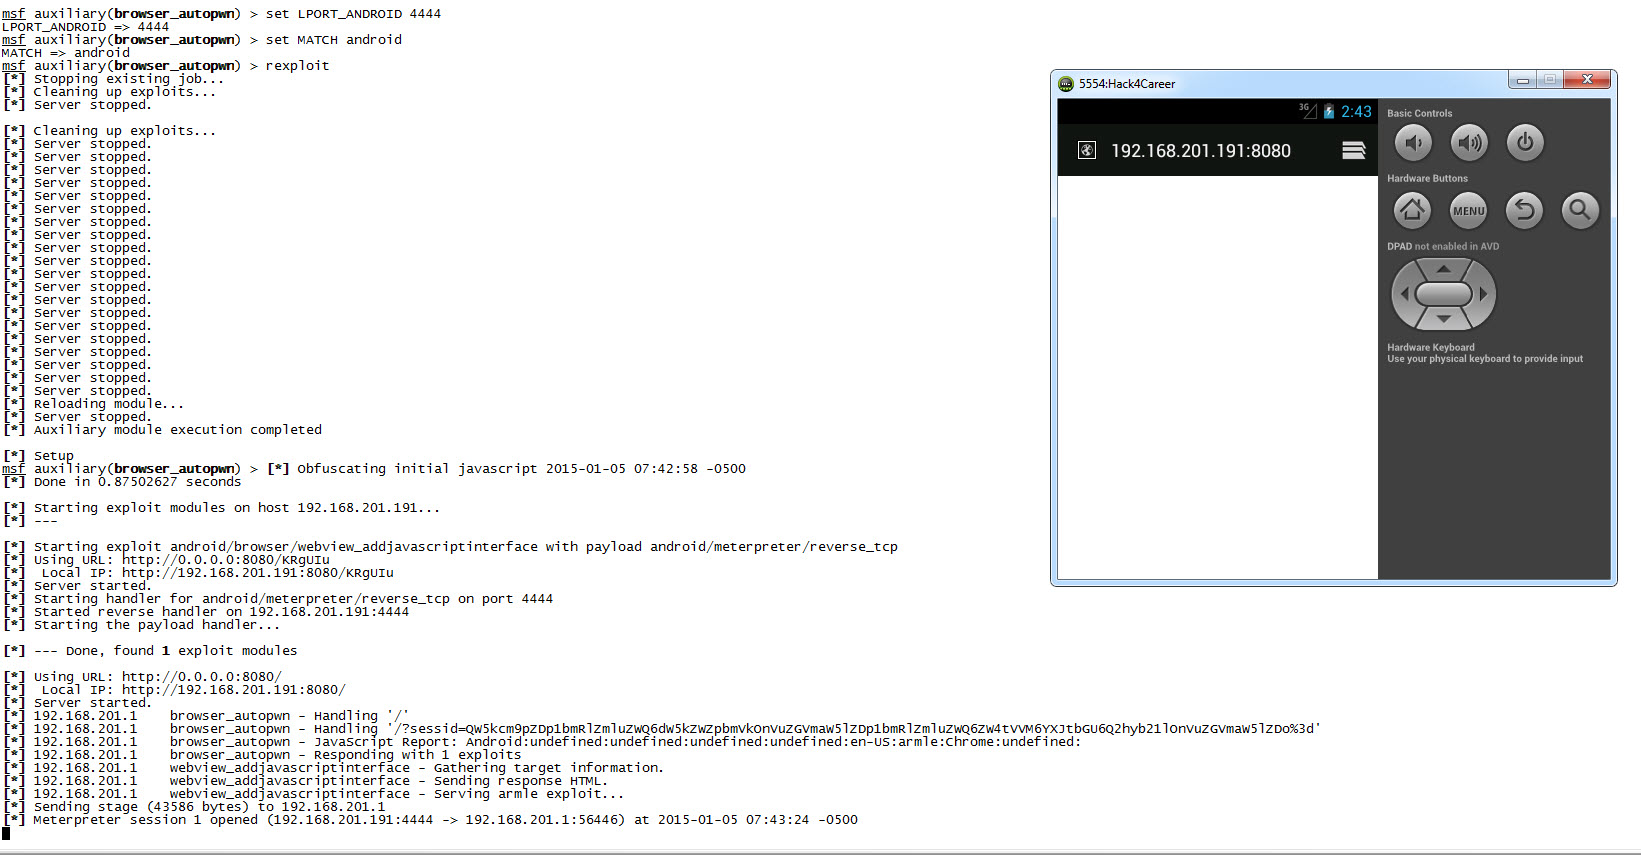Viewport: 1641px width, 855px height.
Task: Open the browser tabs icon beside the URL
Action: (1354, 150)
